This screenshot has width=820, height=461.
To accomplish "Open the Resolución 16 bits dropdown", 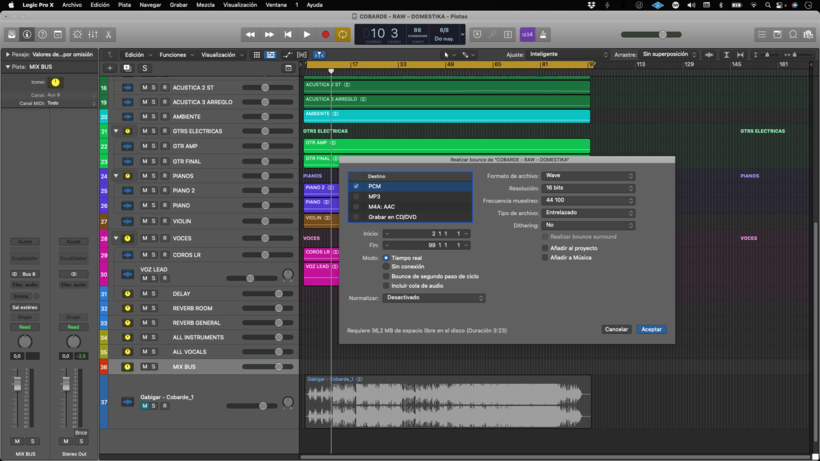I will 588,188.
